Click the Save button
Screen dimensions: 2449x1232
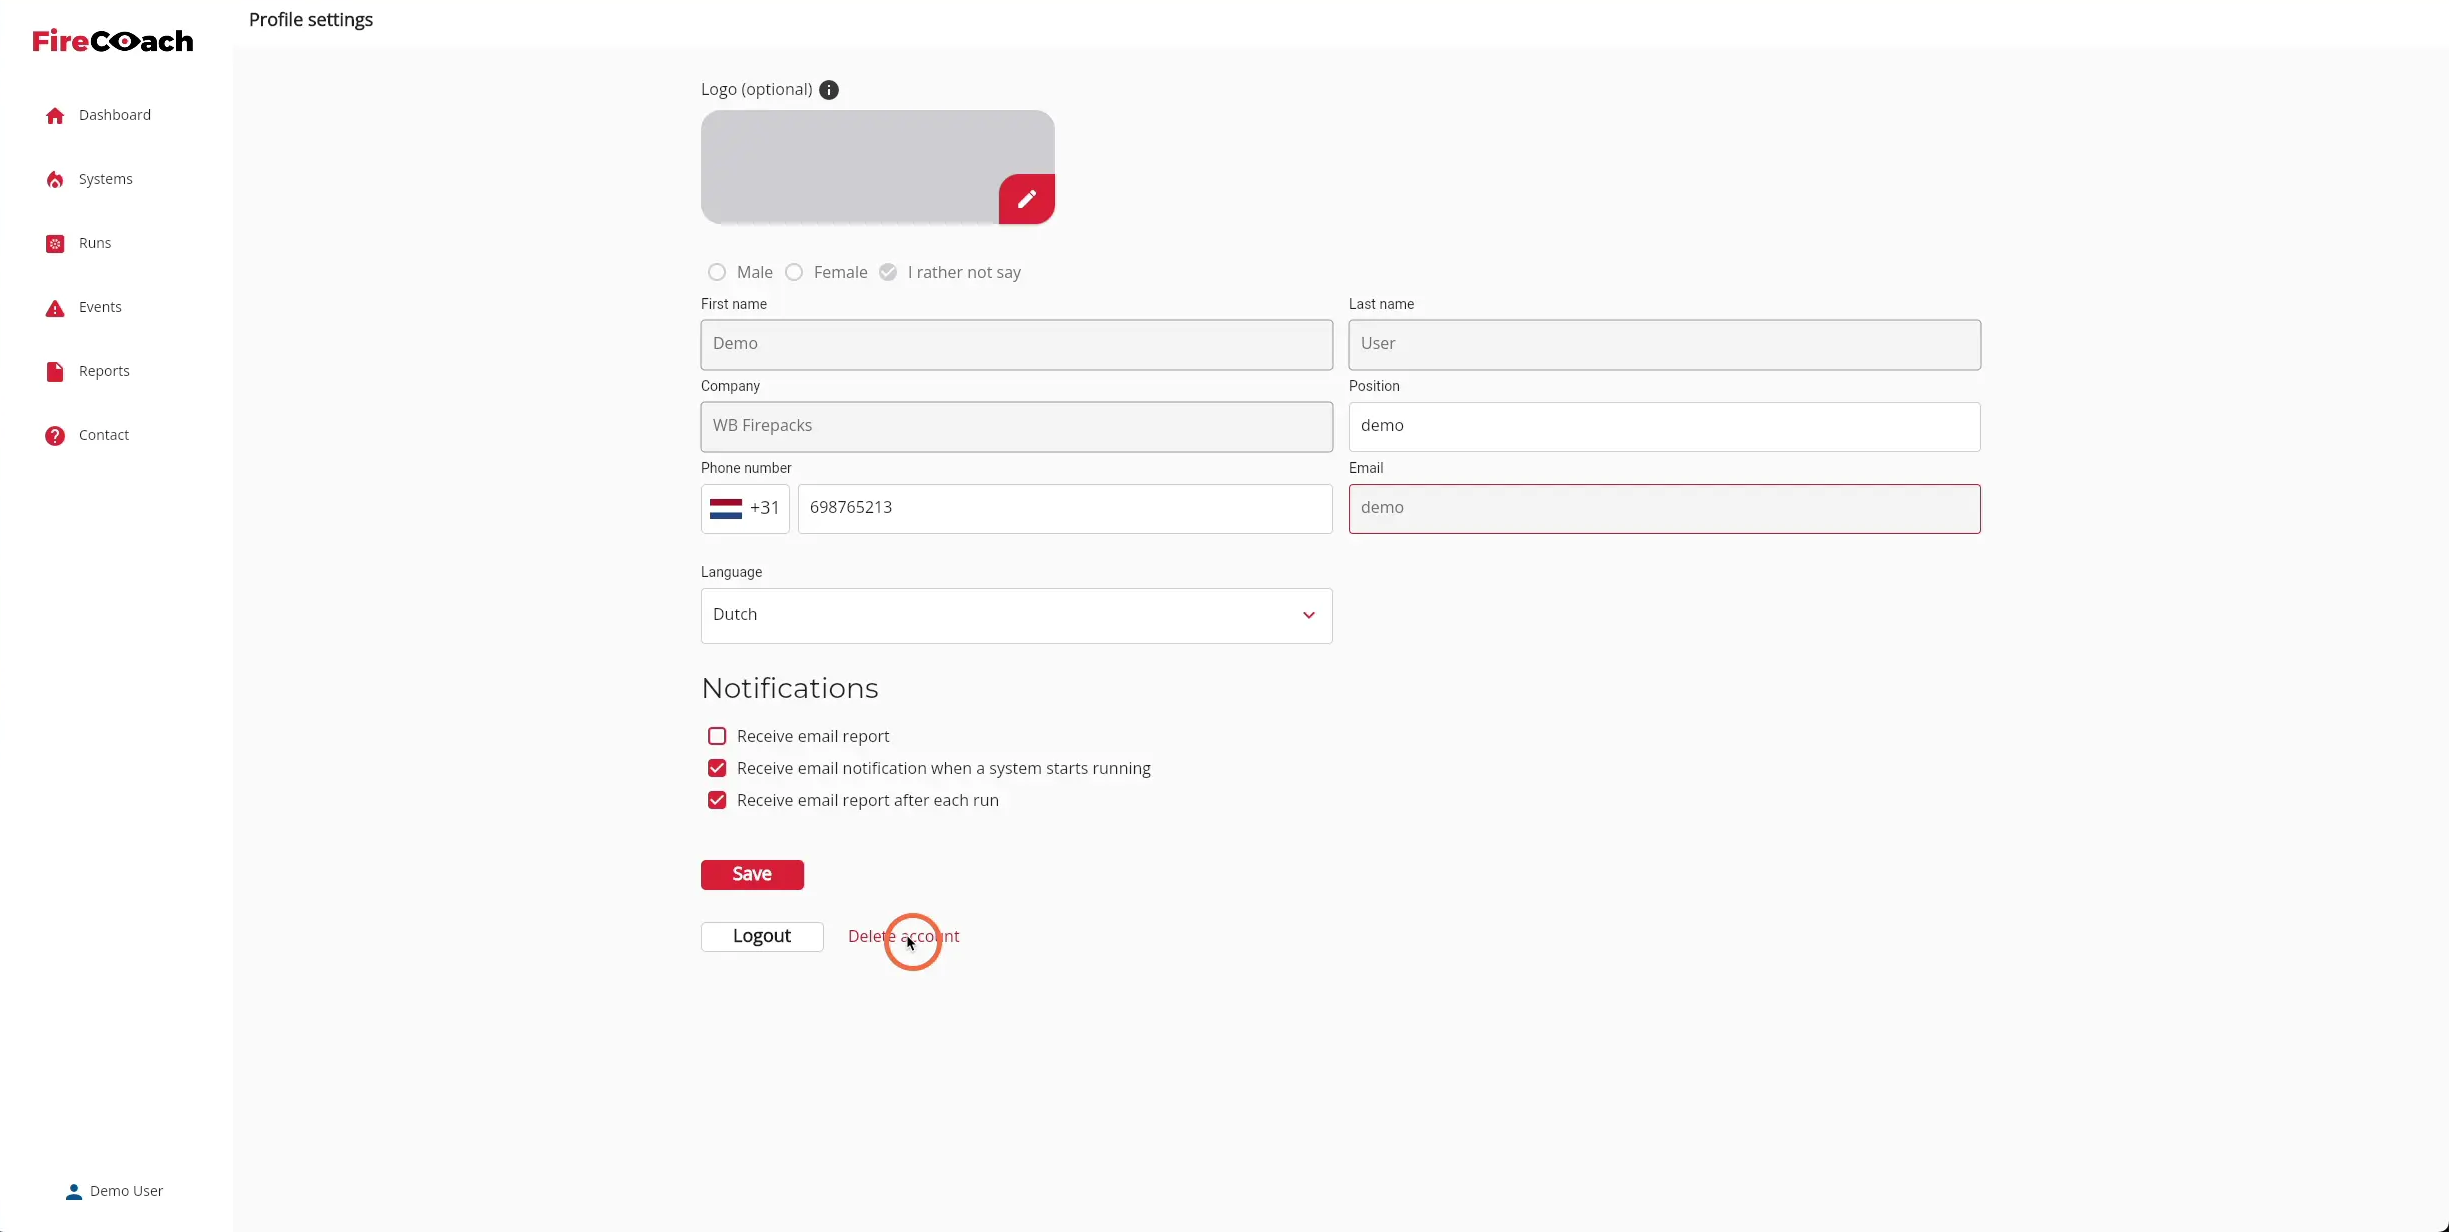pos(752,874)
